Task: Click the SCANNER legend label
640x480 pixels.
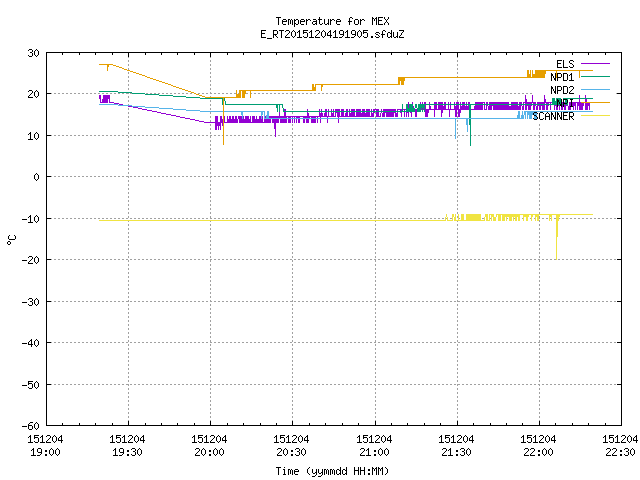Action: tap(553, 116)
